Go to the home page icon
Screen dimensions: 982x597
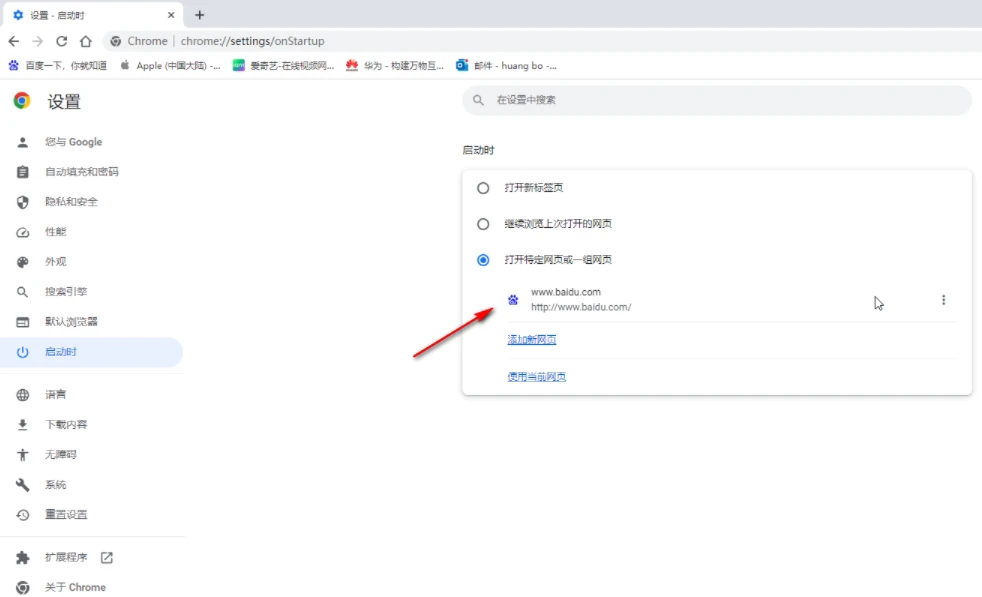pos(86,41)
